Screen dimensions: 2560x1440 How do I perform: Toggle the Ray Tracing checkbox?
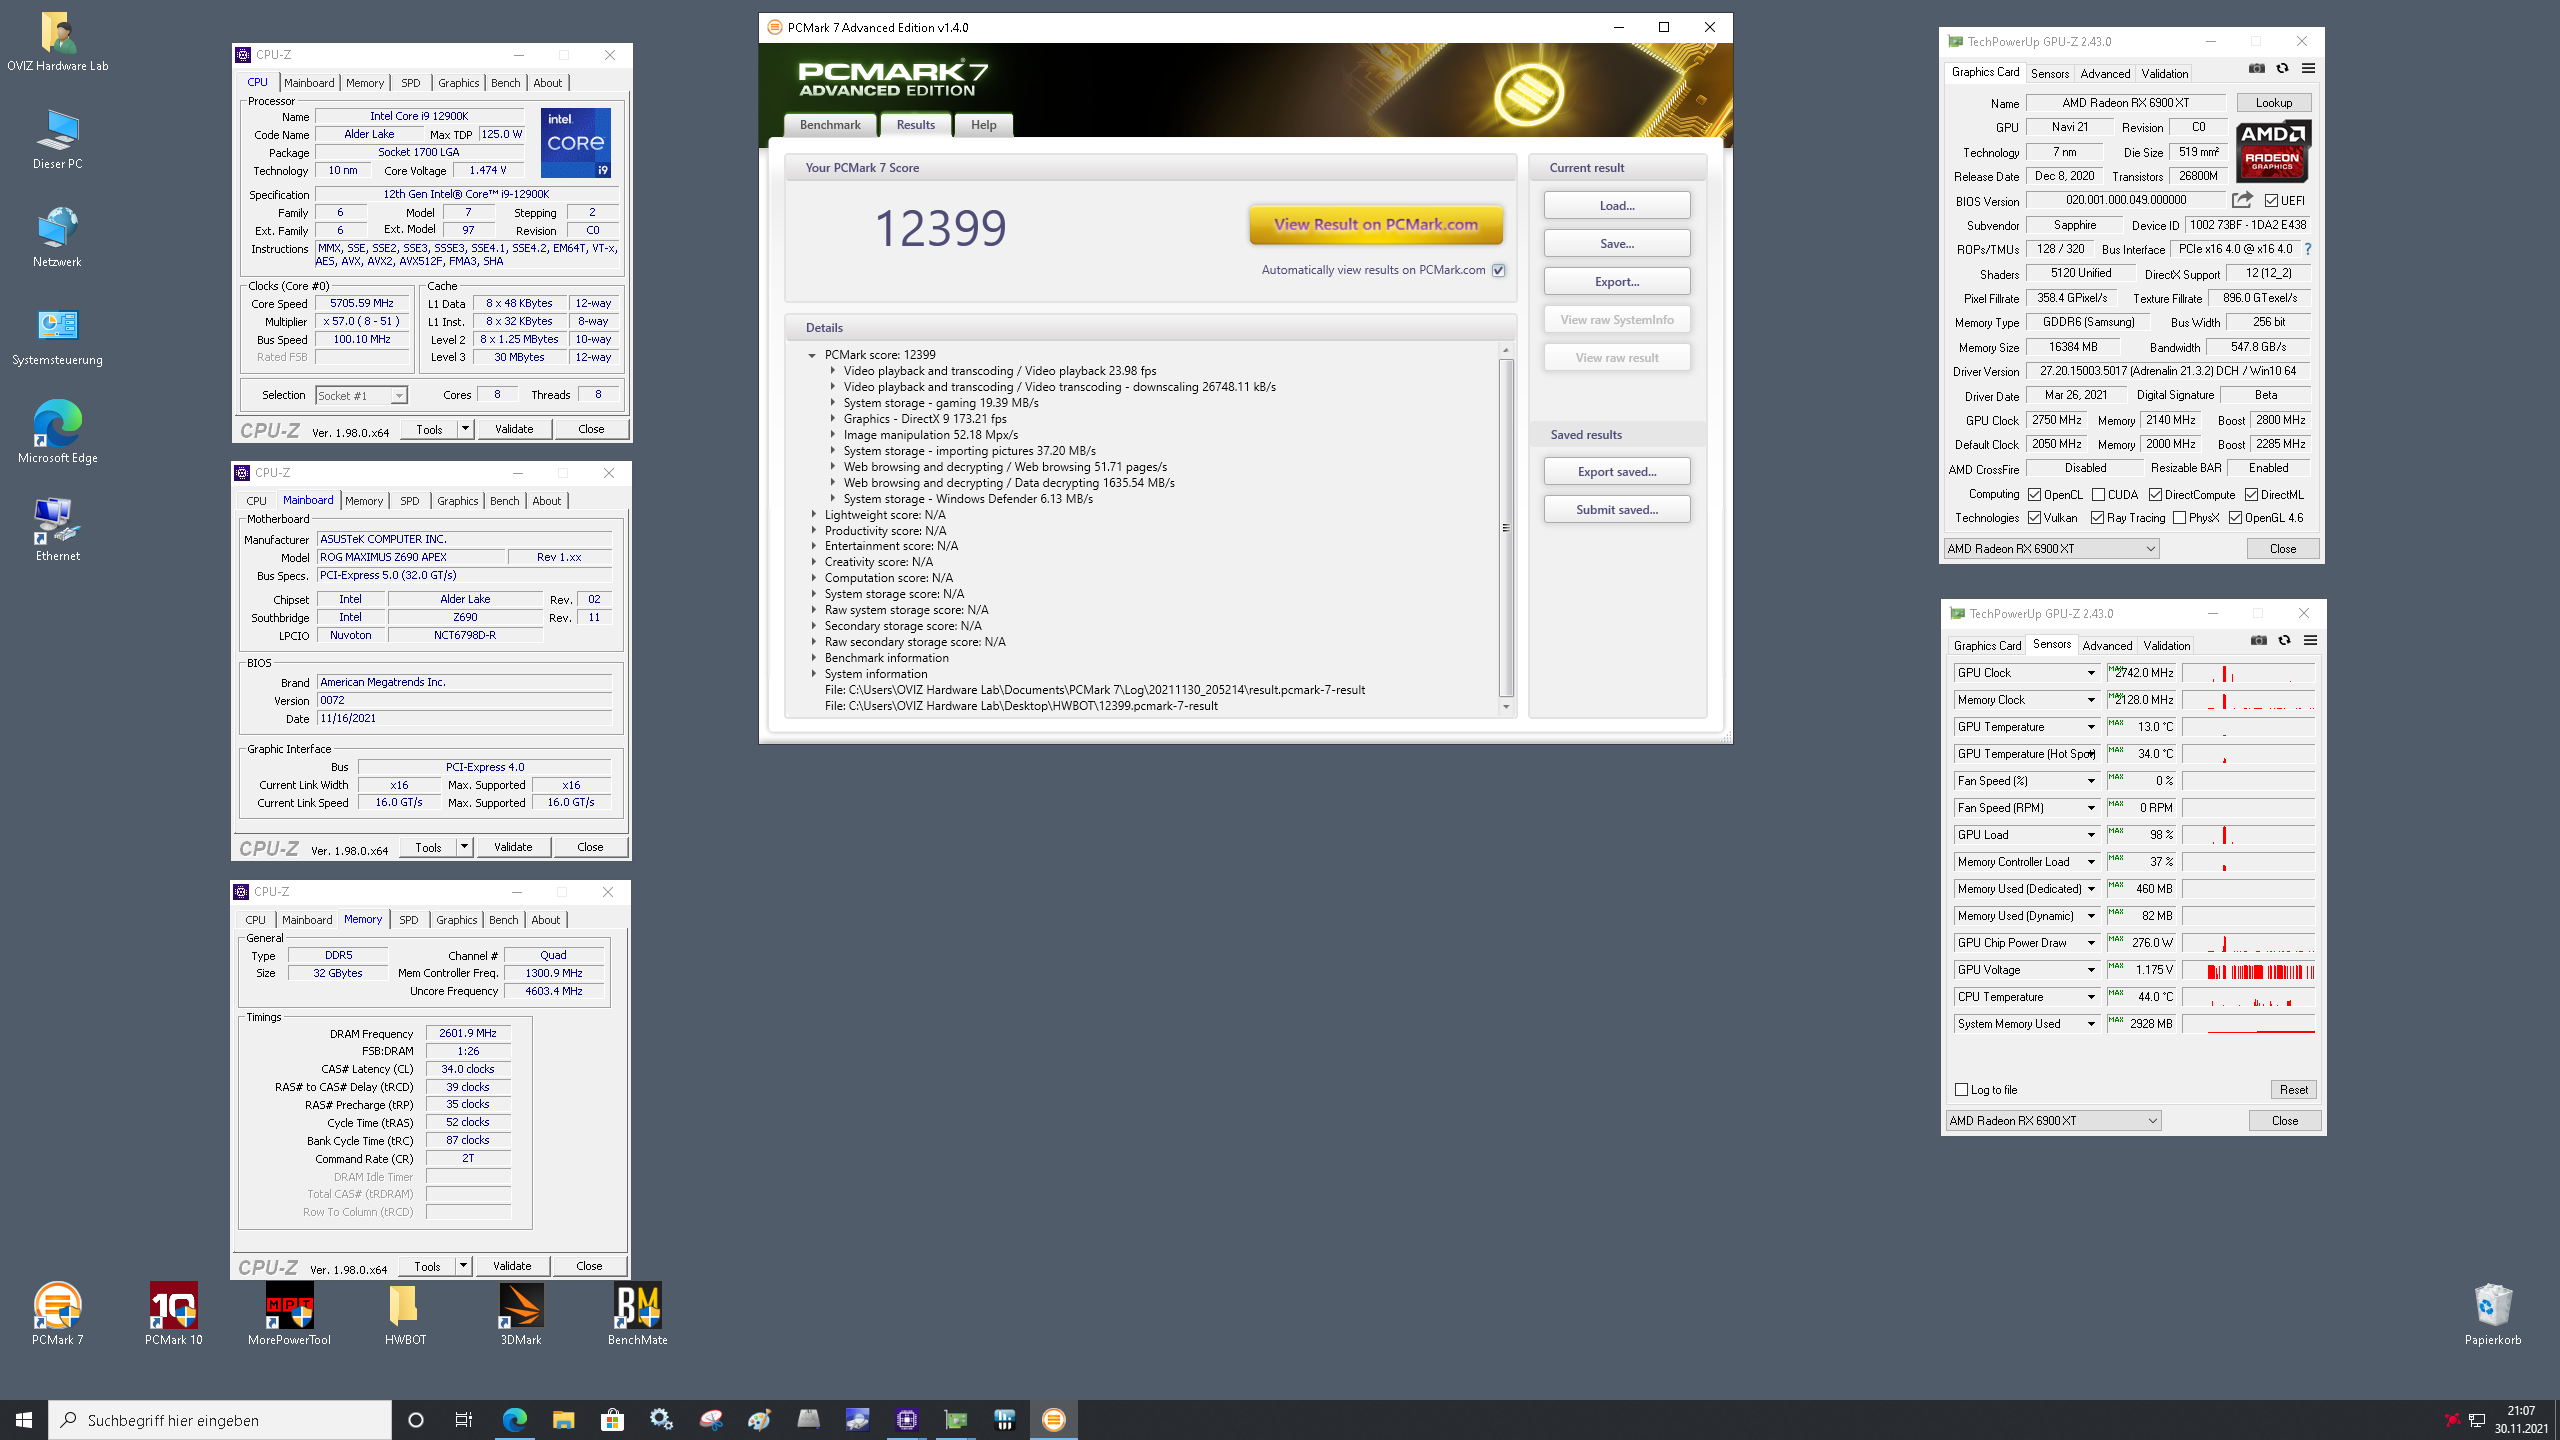coord(2097,518)
